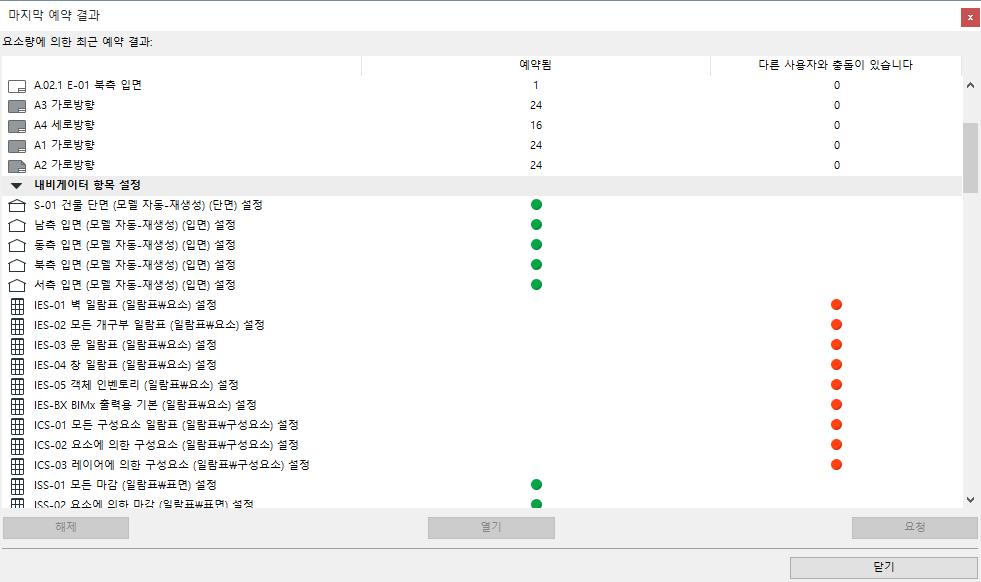Click the 다른 사용자와 충돌이 있습니다 column header
Image resolution: width=981 pixels, height=582 pixels.
(836, 65)
